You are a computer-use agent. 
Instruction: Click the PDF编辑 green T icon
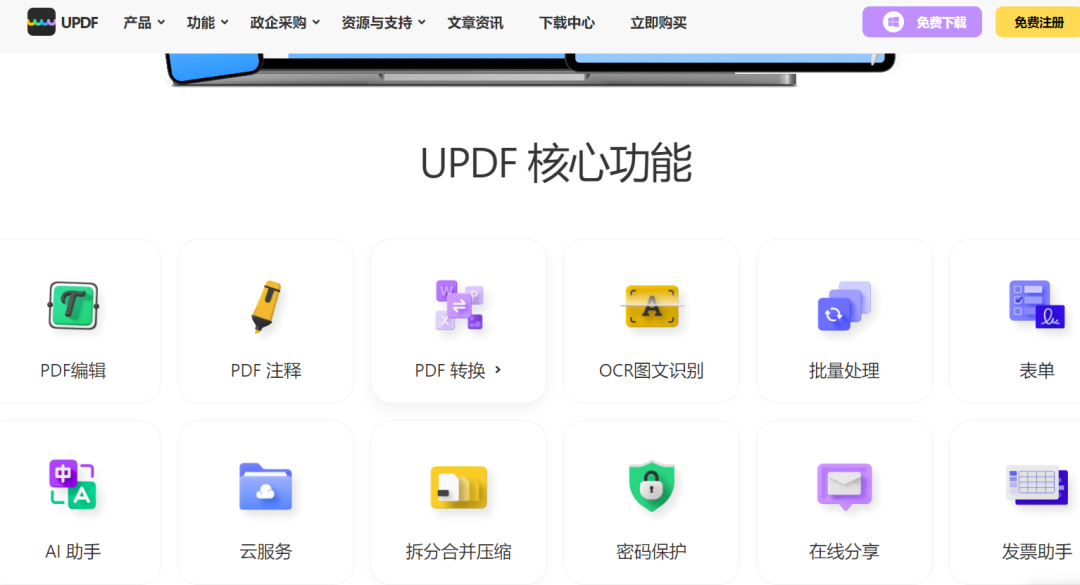(x=73, y=306)
